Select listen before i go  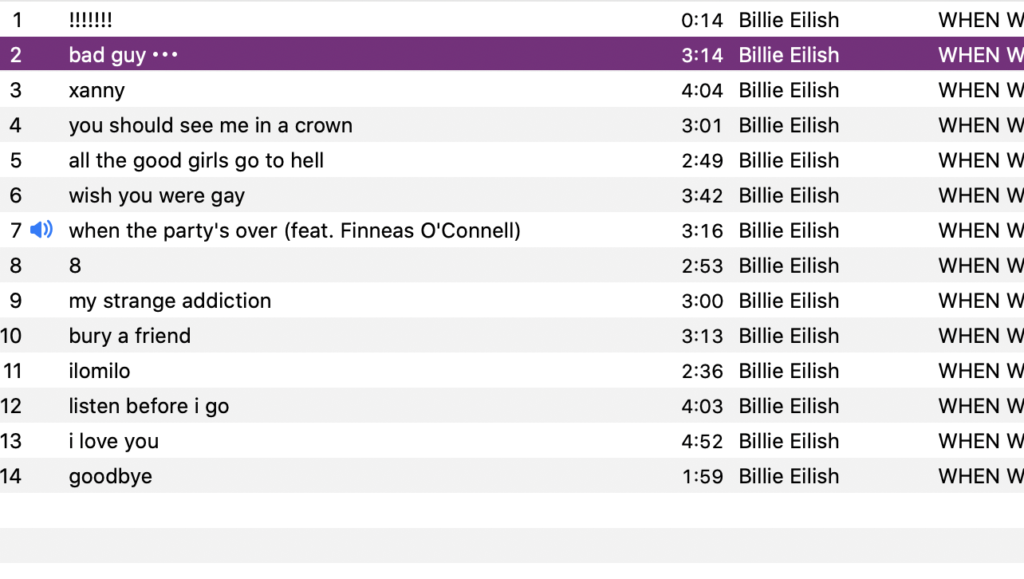pos(149,406)
